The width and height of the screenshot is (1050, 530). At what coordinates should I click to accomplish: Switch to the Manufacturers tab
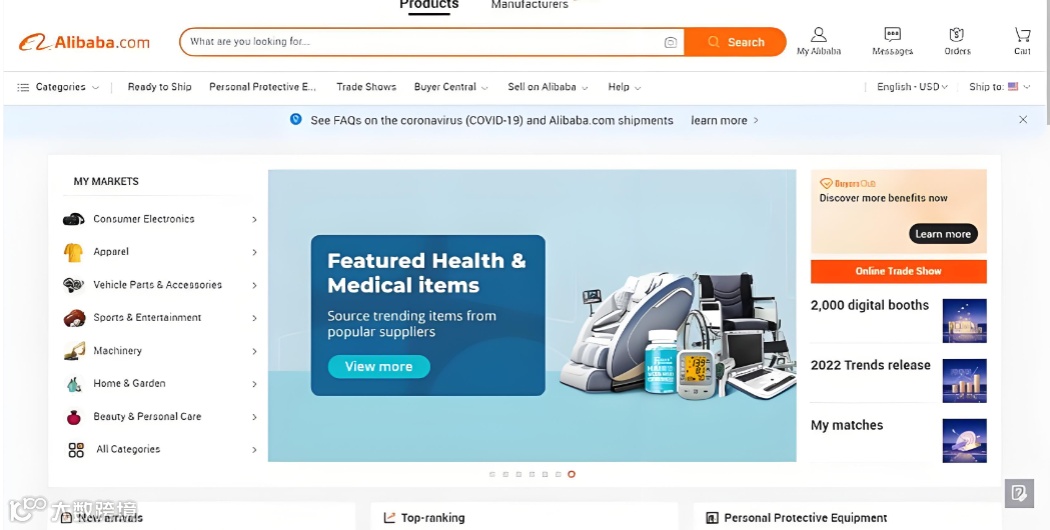point(530,5)
